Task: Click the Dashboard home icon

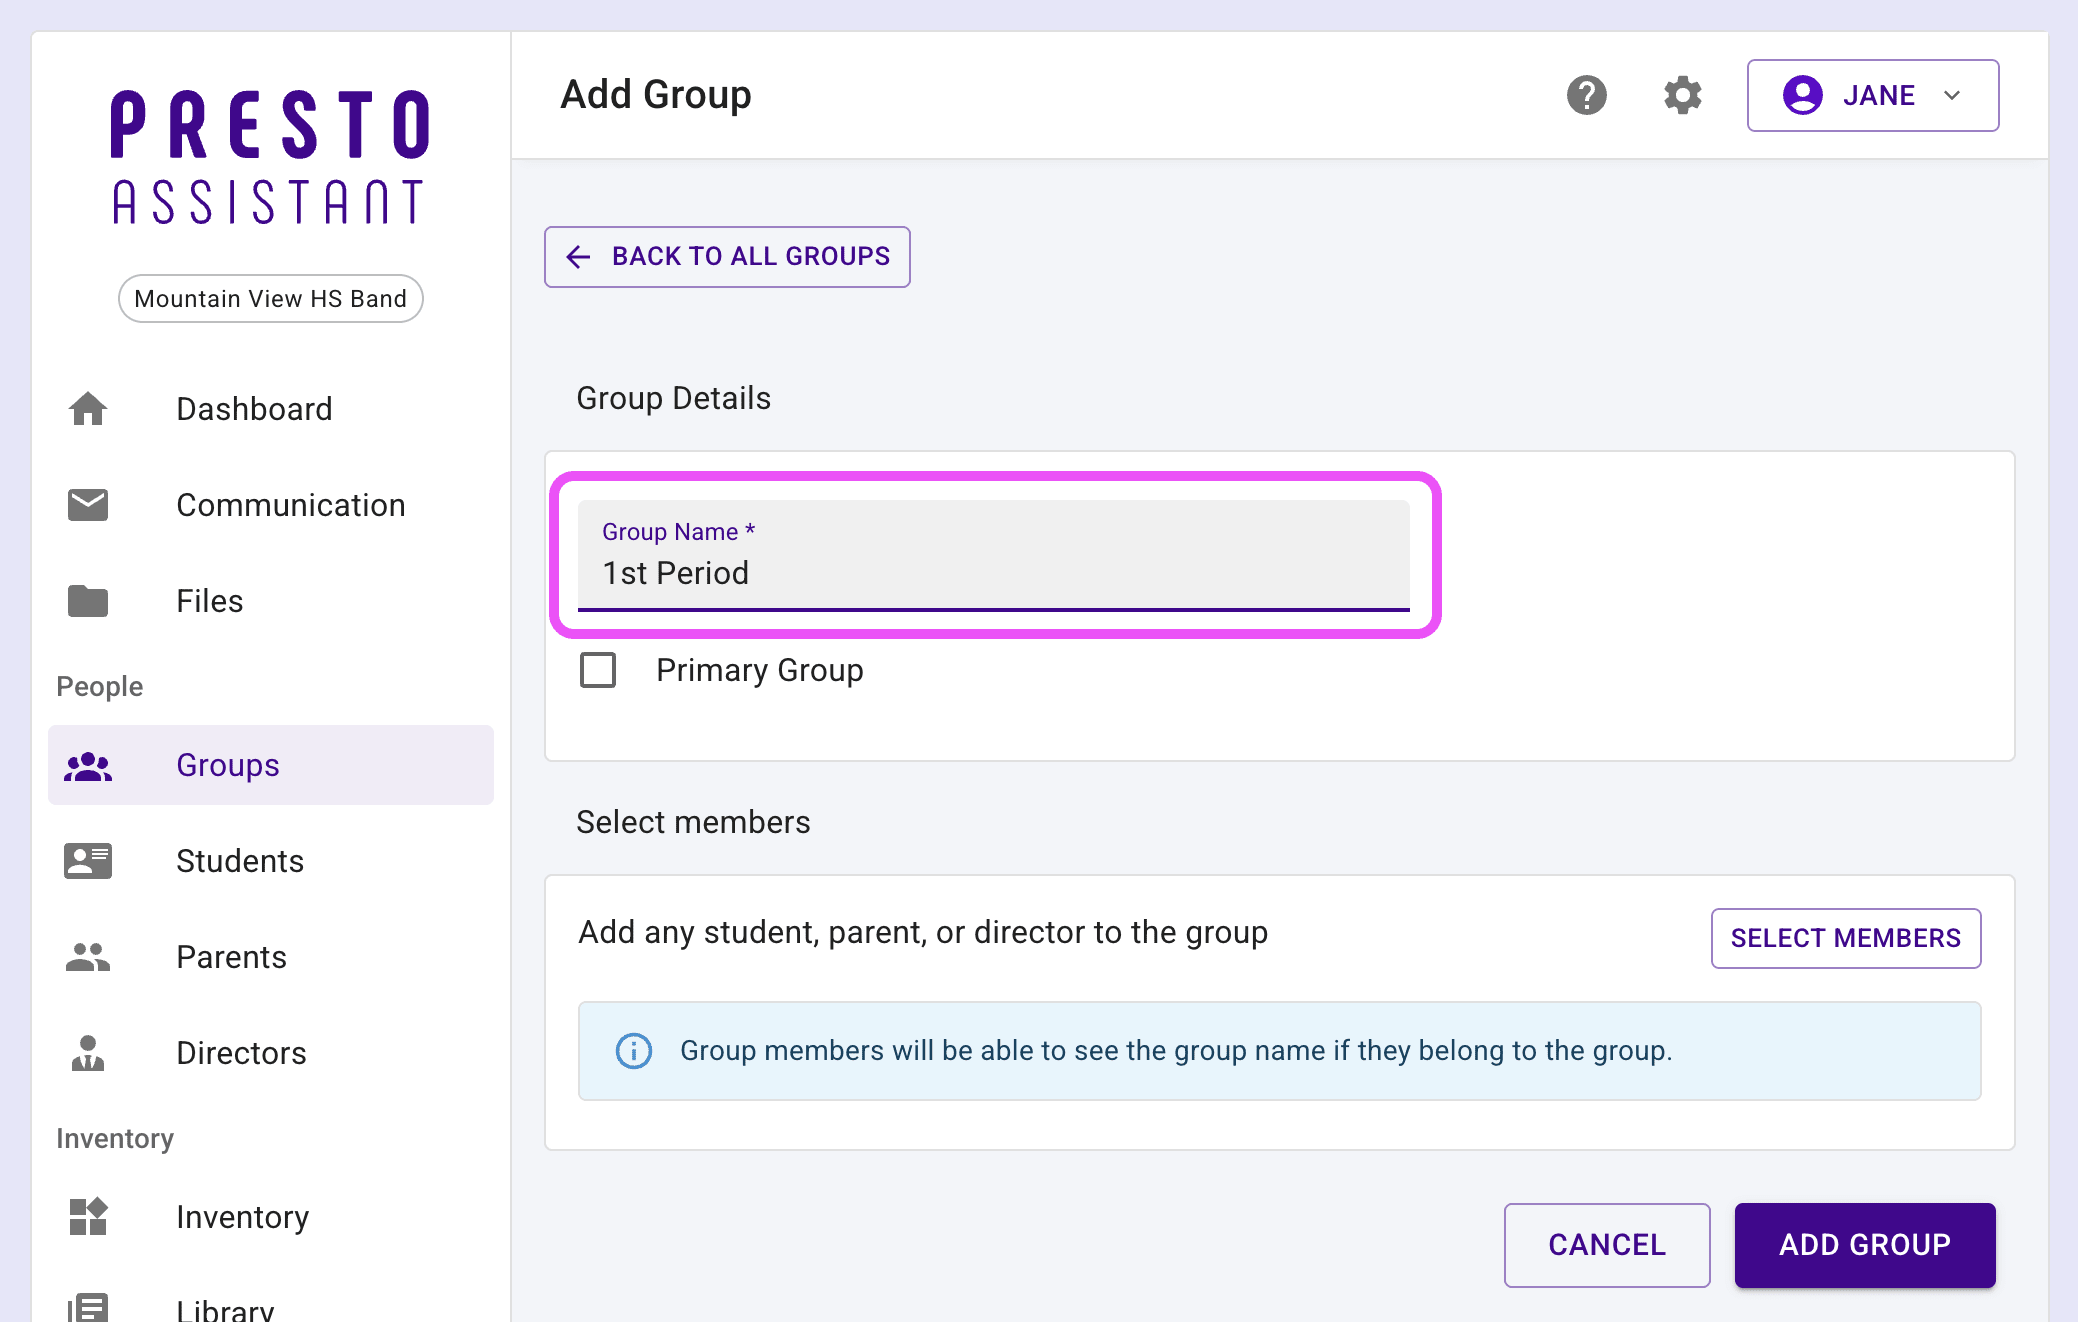Action: pyautogui.click(x=88, y=409)
